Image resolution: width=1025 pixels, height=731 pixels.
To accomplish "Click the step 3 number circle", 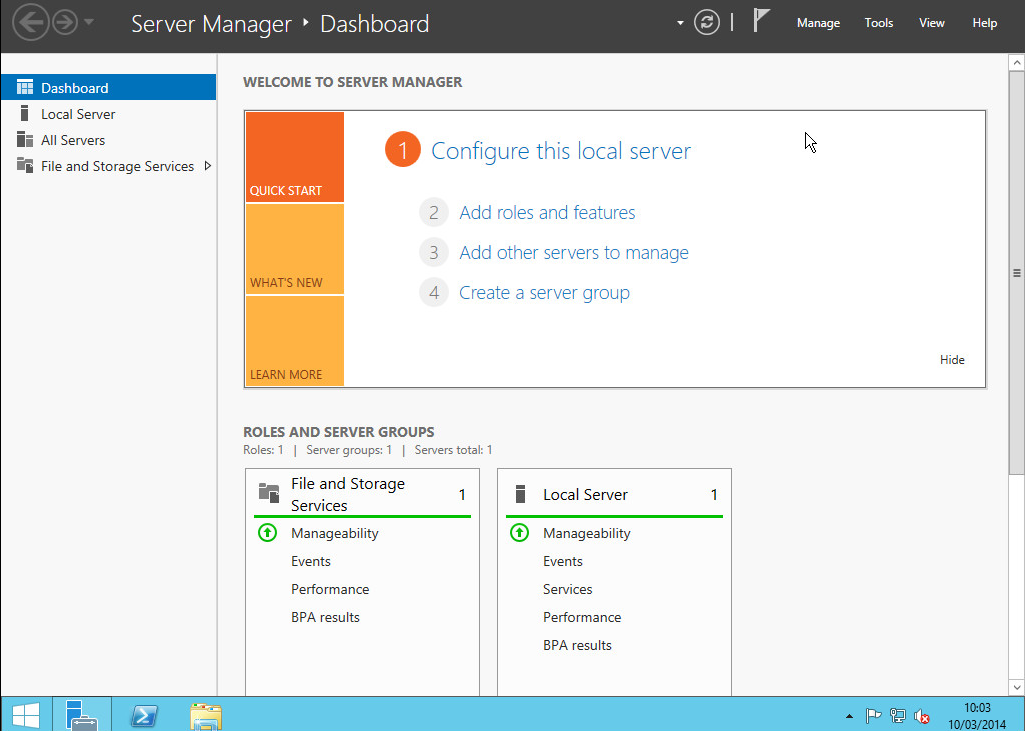I will click(x=433, y=252).
